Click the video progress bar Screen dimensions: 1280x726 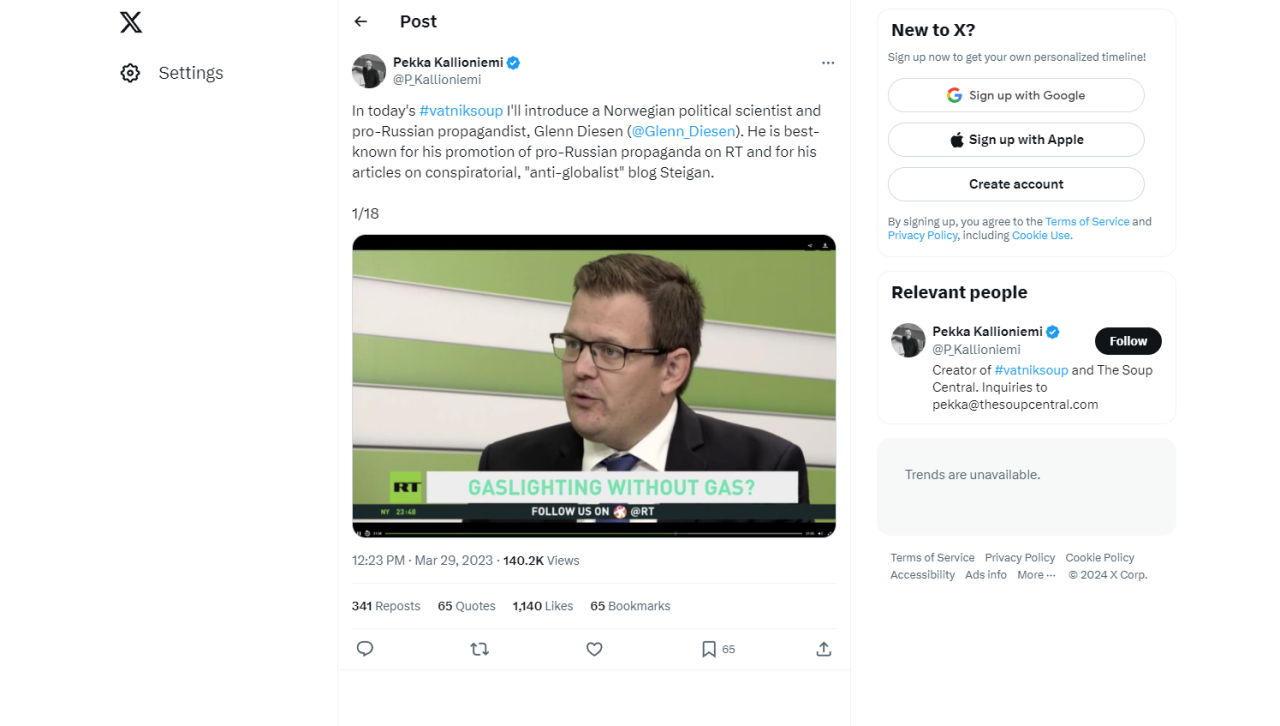600,533
